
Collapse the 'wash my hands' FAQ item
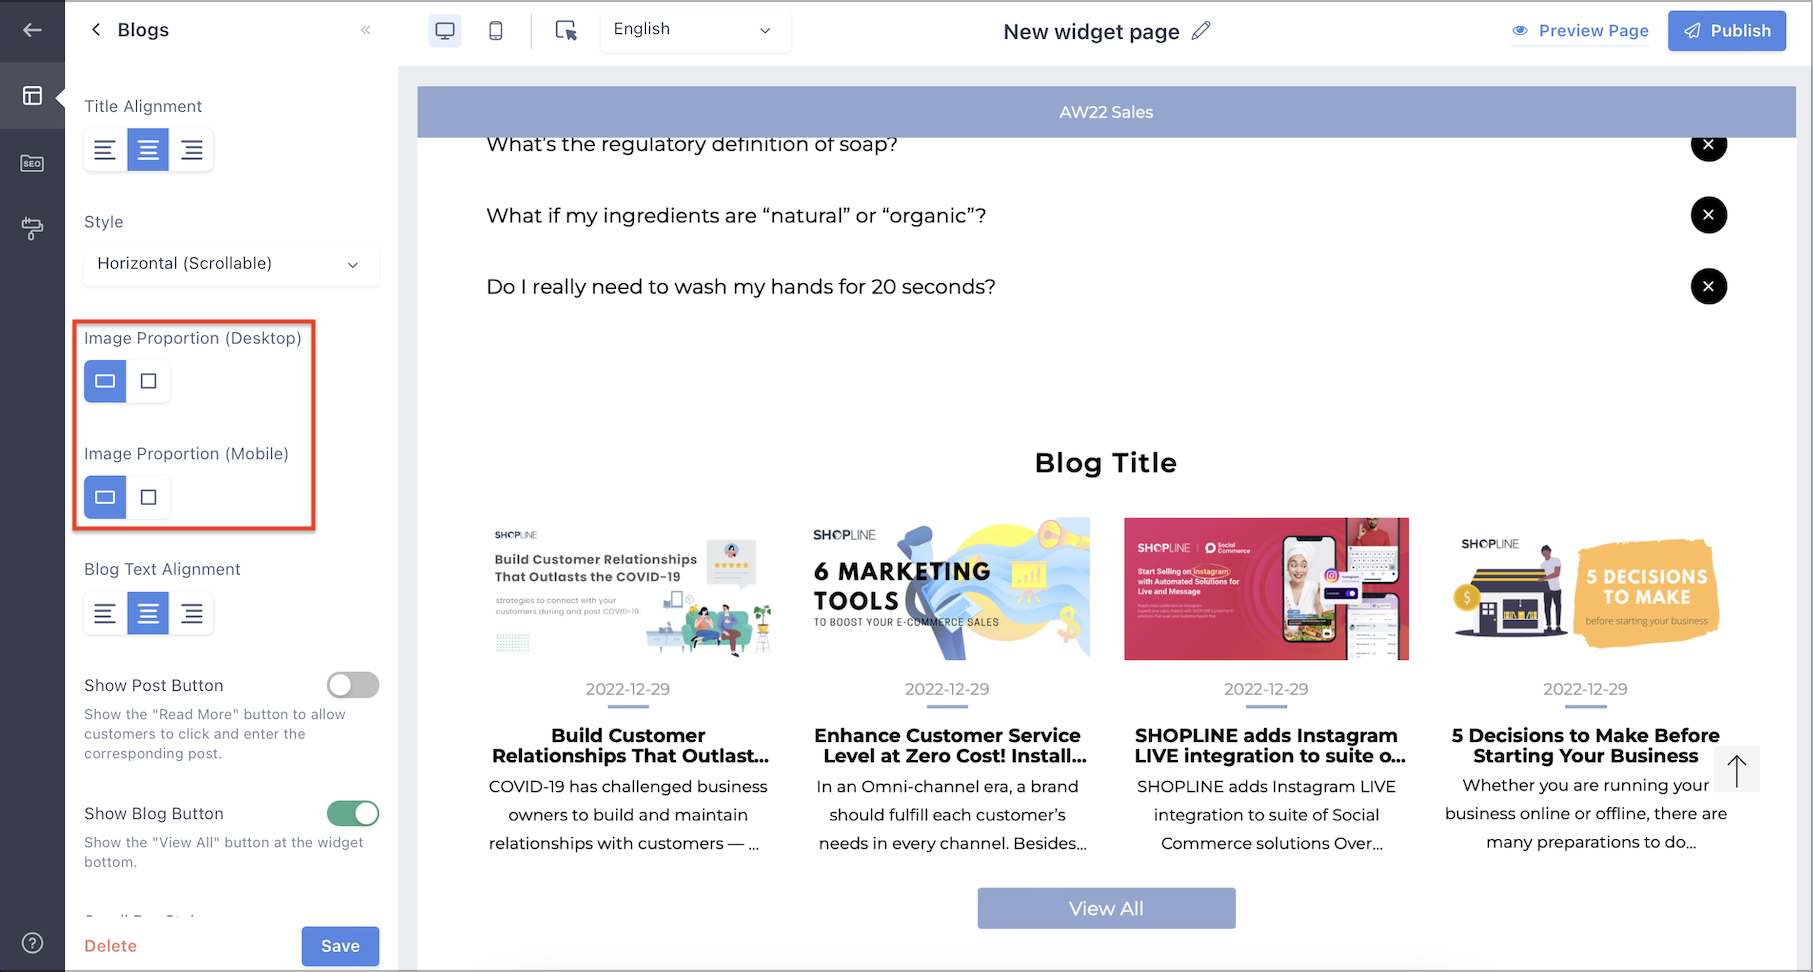click(x=1709, y=287)
